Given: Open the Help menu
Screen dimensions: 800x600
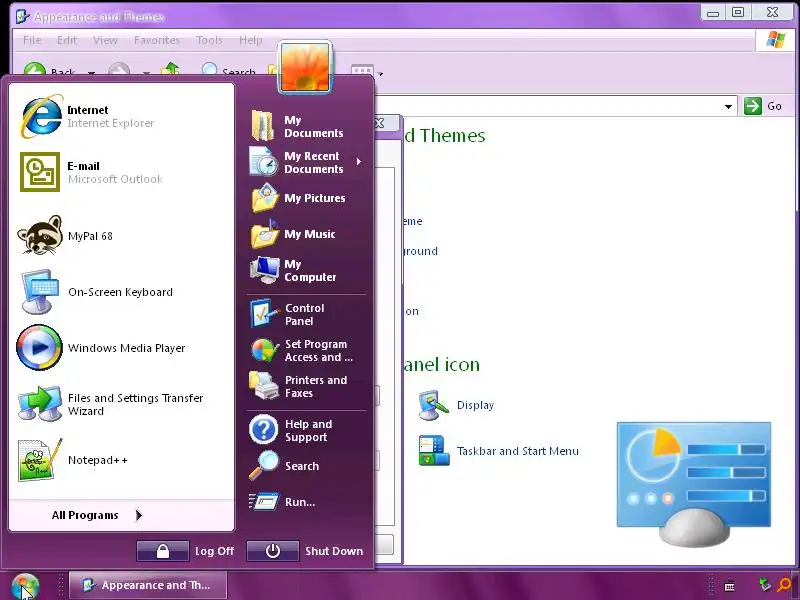Looking at the screenshot, I should (x=251, y=40).
